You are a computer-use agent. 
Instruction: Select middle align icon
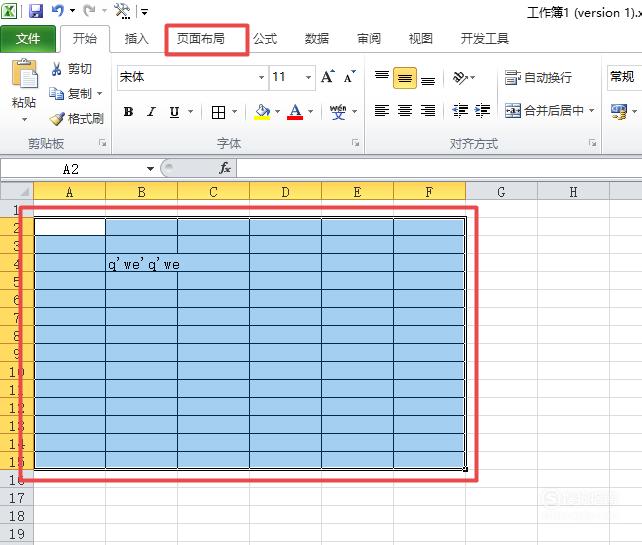405,78
